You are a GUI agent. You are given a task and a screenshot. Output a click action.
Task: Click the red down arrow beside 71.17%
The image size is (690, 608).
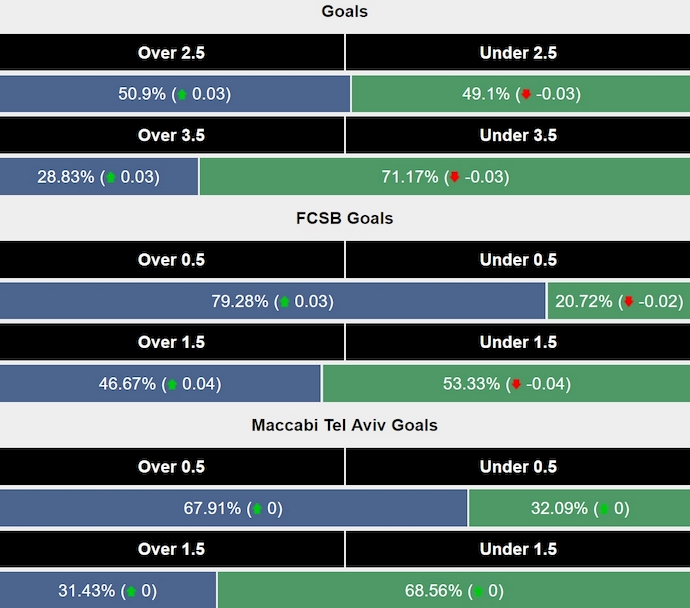pyautogui.click(x=454, y=177)
